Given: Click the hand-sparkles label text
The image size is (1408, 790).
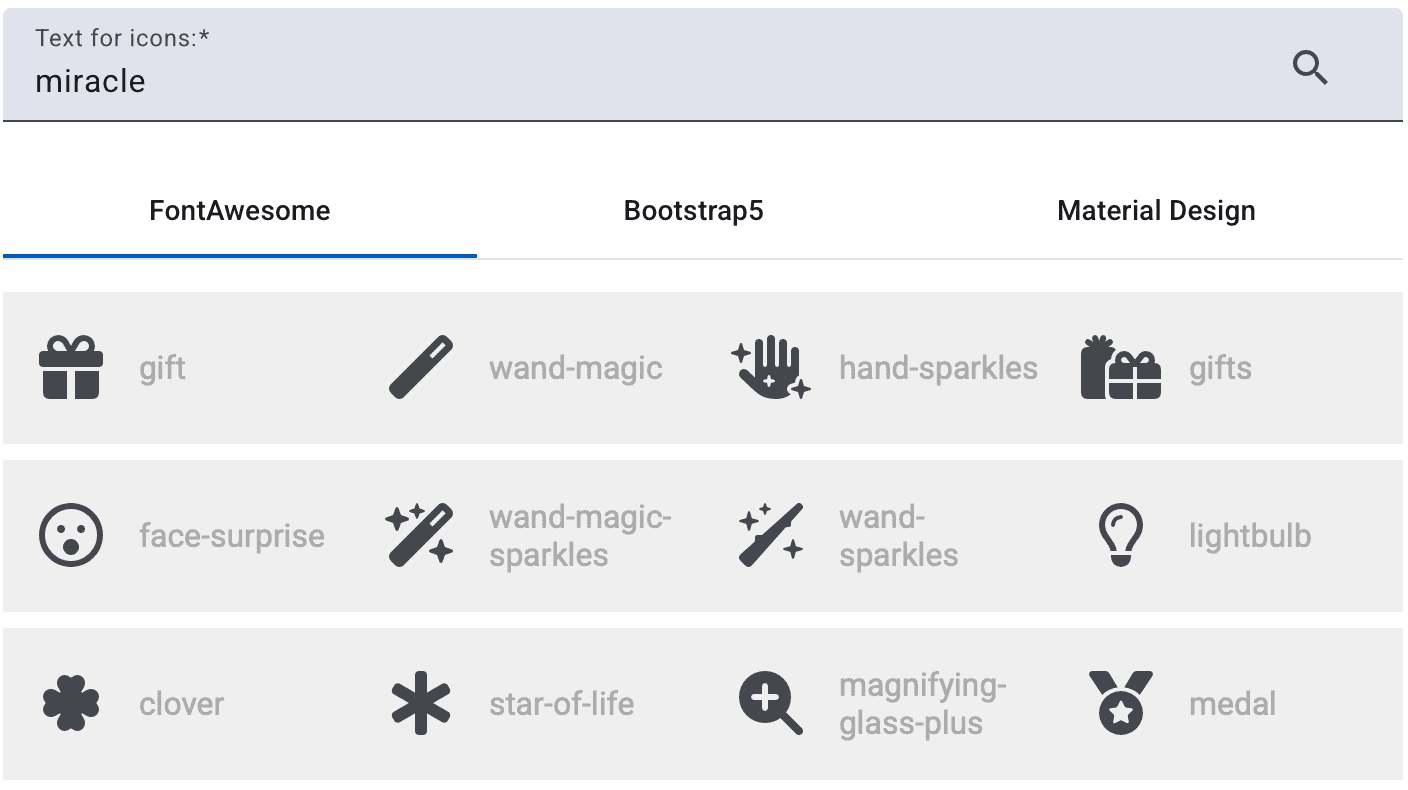Looking at the screenshot, I should tap(938, 367).
